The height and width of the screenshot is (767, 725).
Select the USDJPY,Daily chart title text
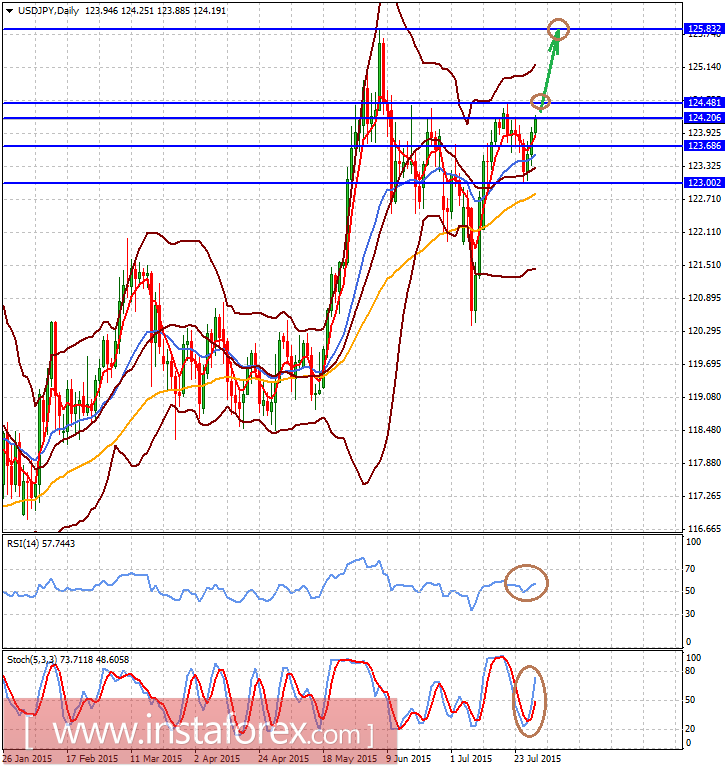point(48,10)
